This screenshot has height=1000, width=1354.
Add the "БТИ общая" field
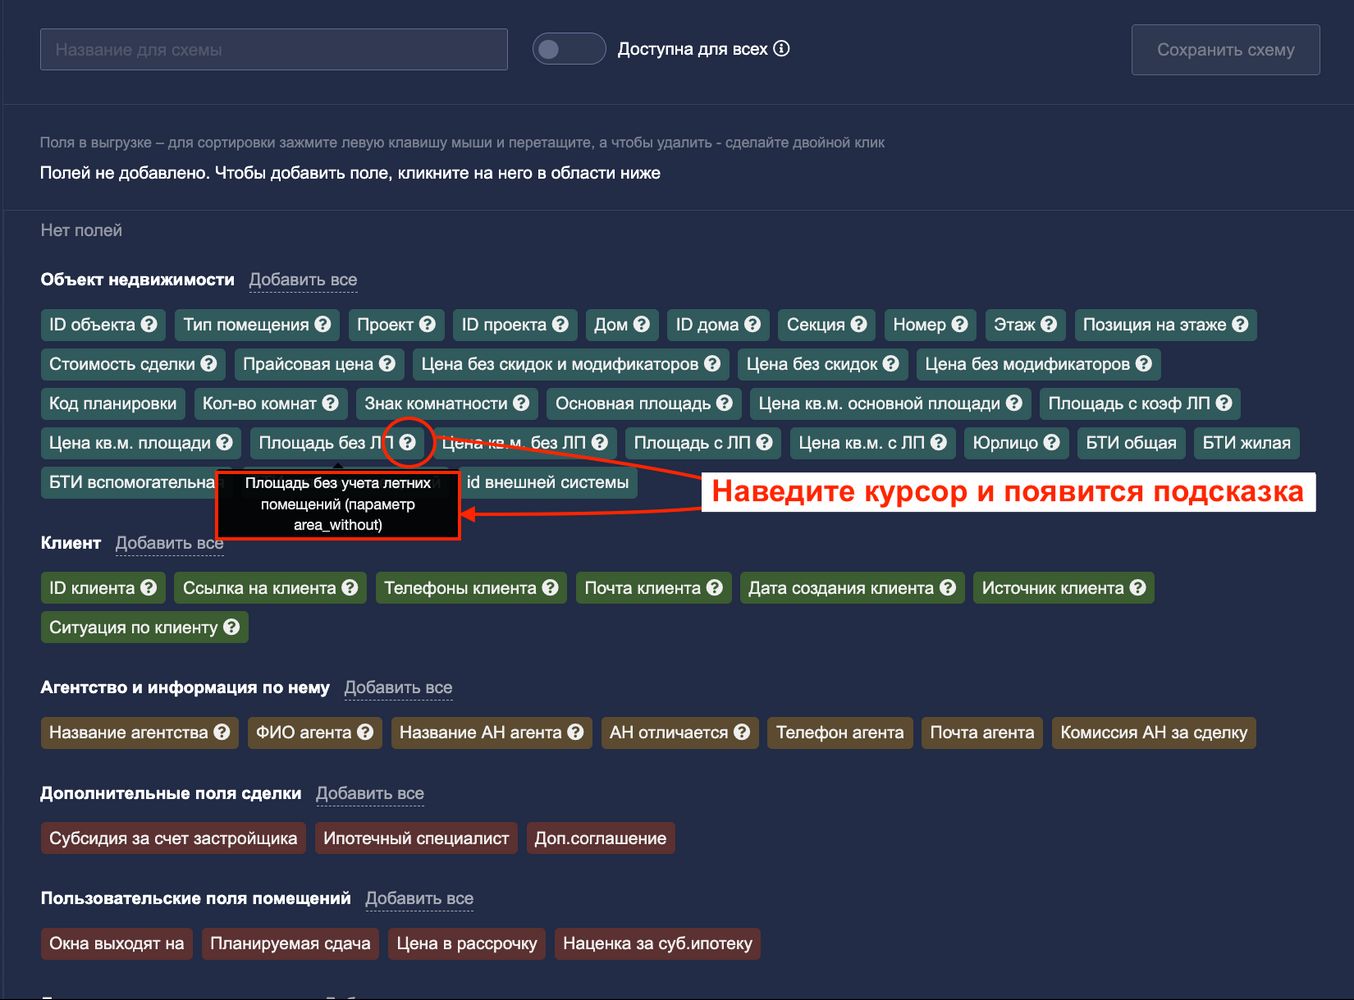click(1132, 442)
